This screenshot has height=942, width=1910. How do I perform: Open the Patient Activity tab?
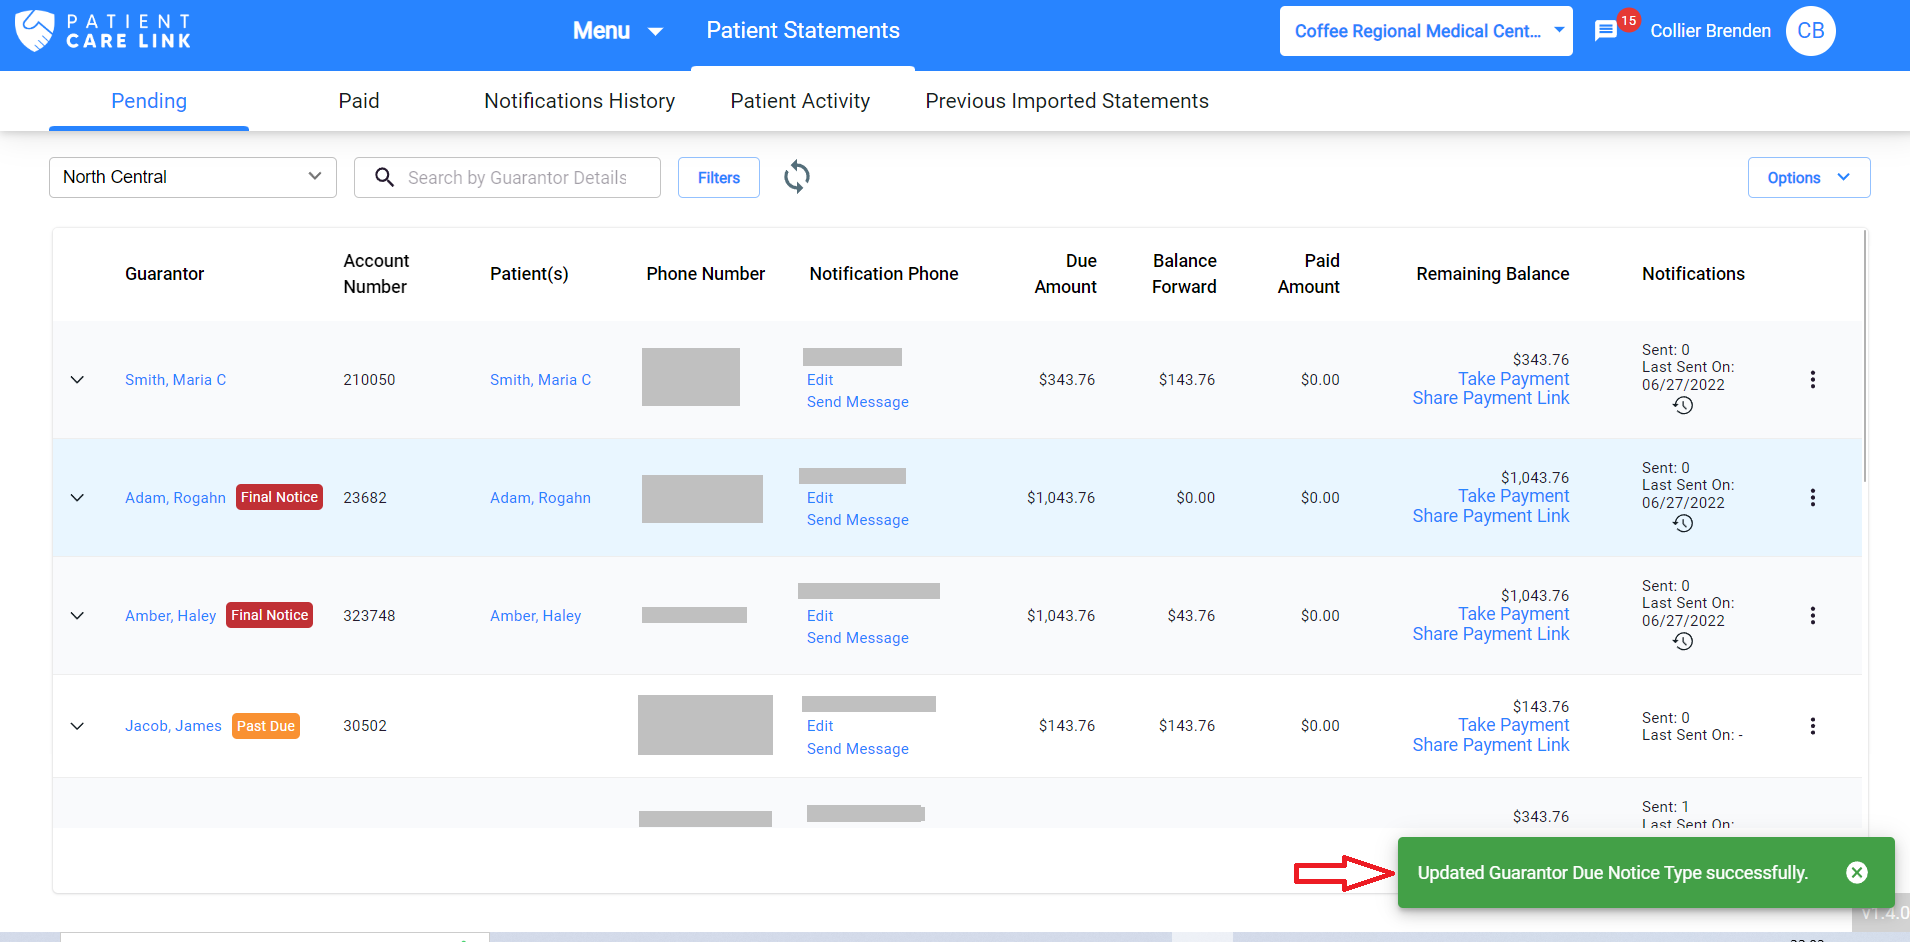800,101
